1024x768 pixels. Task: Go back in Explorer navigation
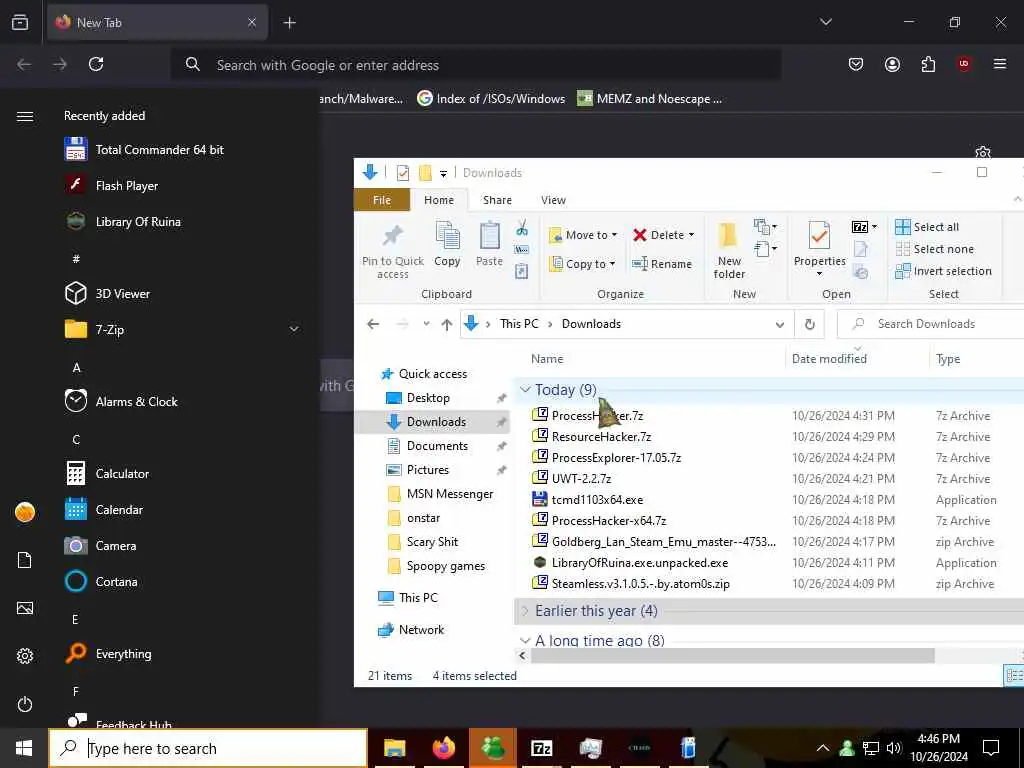click(373, 324)
